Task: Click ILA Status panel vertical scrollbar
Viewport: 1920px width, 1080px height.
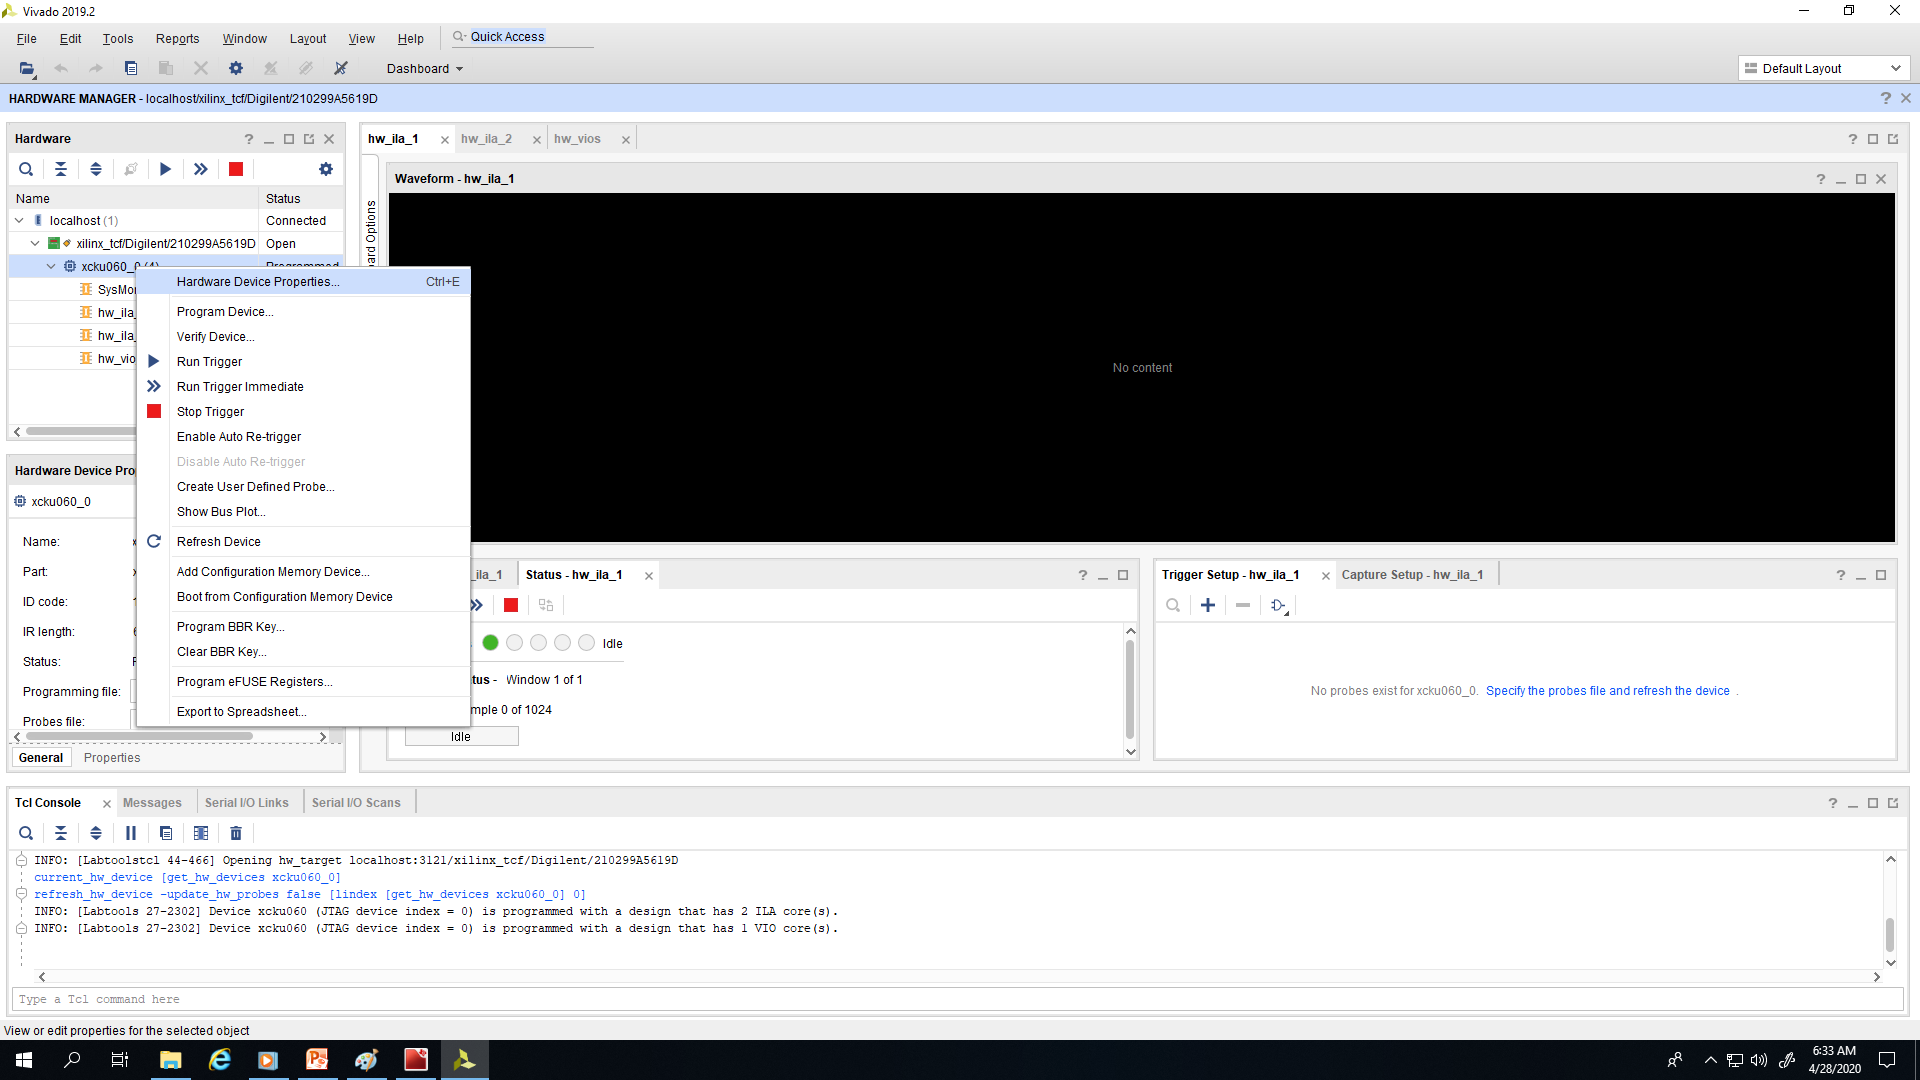Action: pyautogui.click(x=1131, y=690)
